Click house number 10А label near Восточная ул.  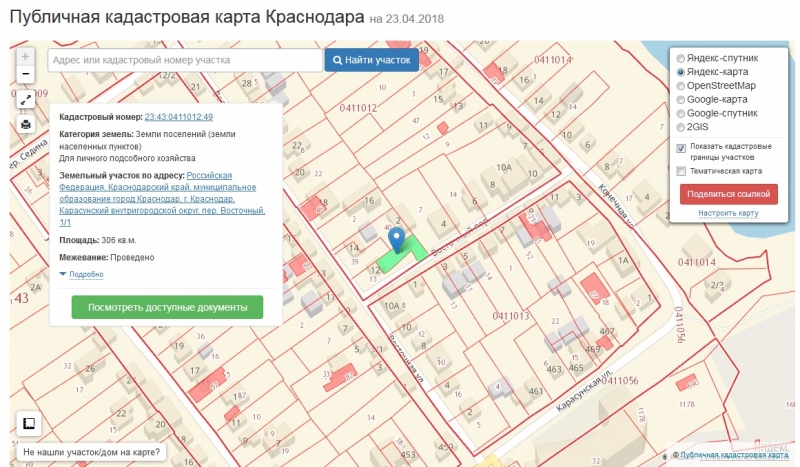click(x=392, y=306)
